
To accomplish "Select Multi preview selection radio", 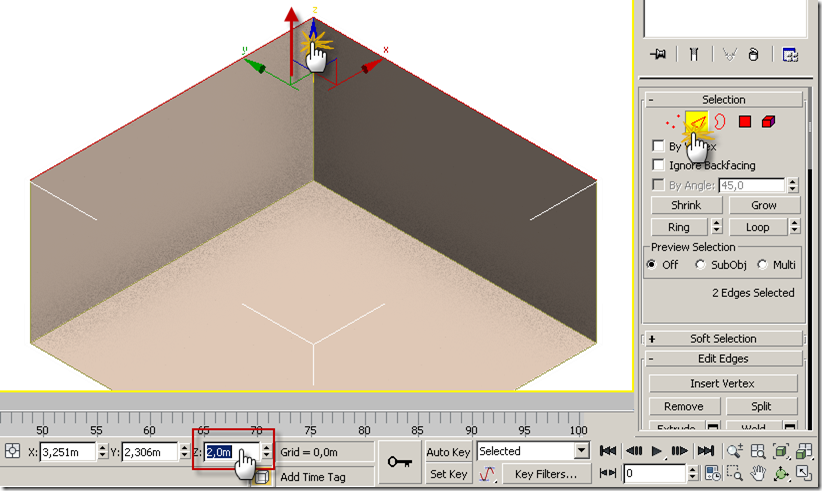I will coord(762,265).
